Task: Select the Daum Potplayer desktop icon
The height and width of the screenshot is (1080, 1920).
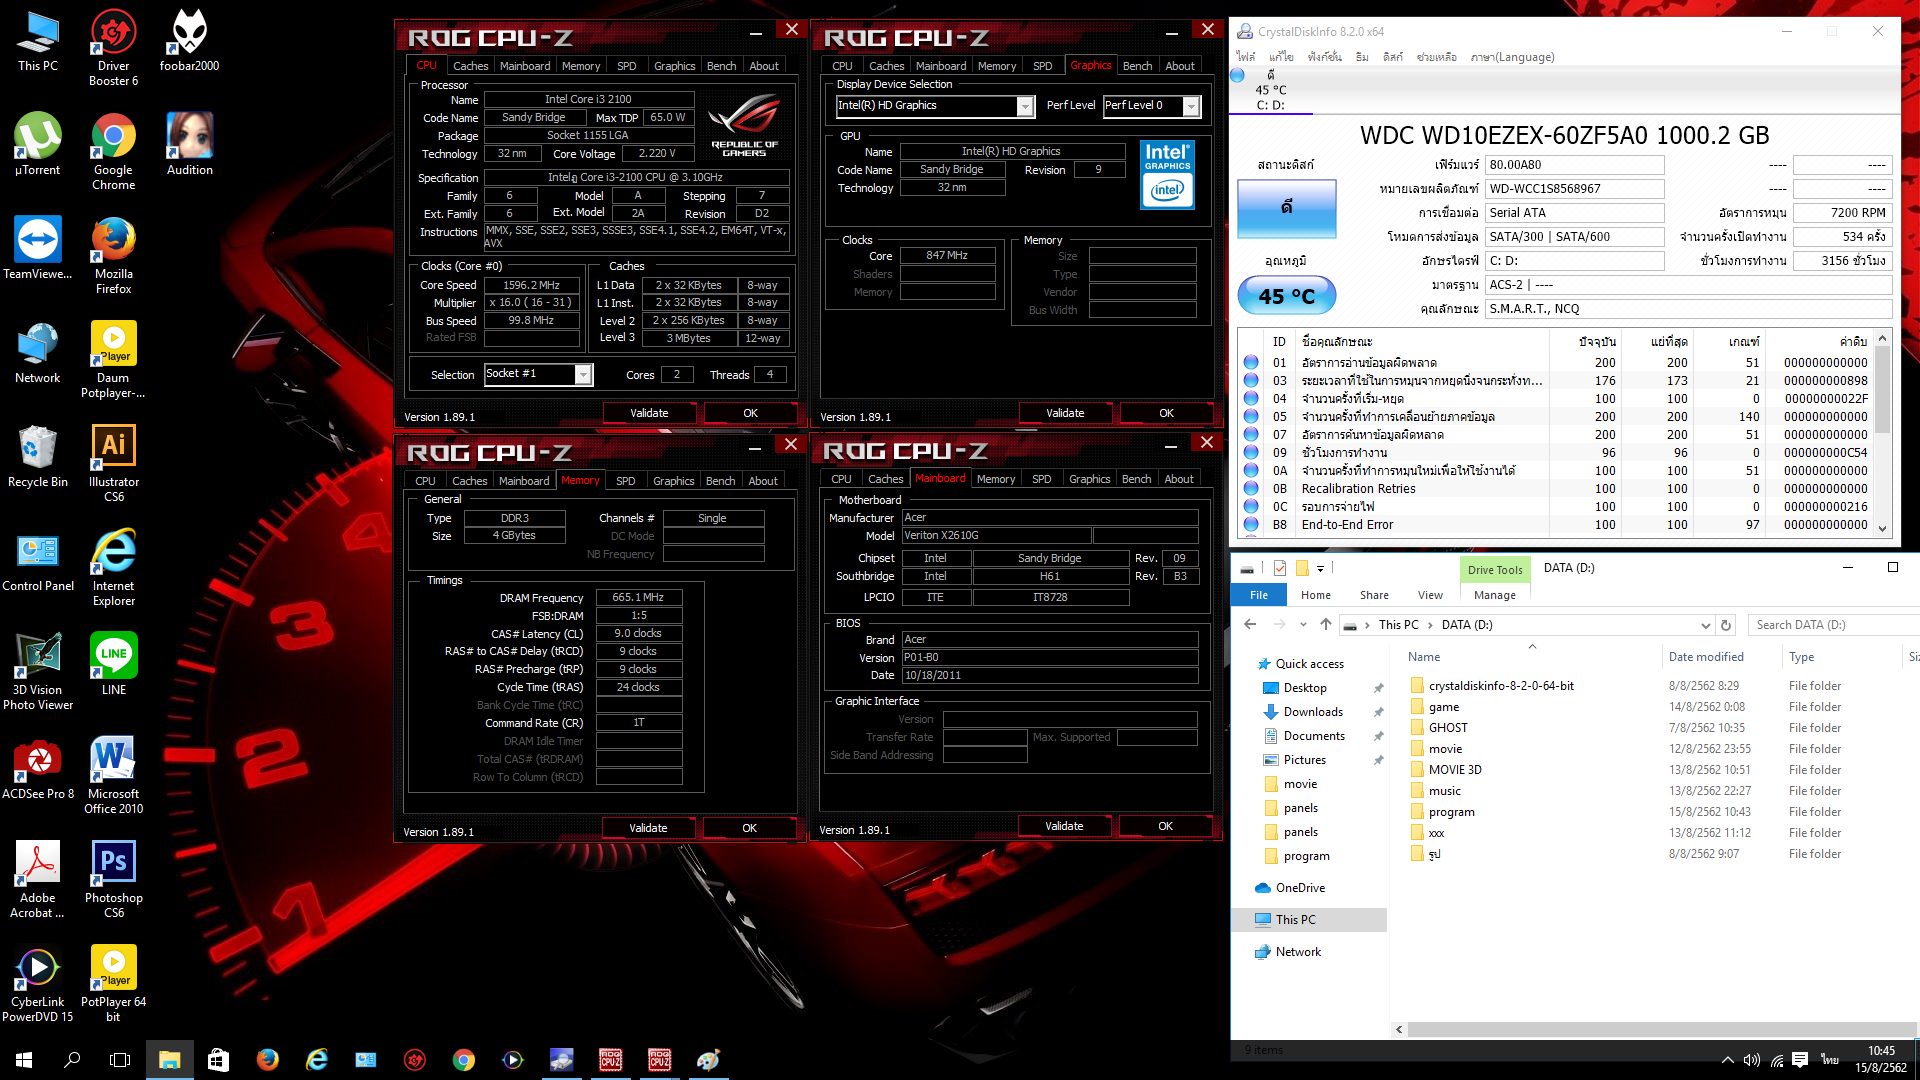Action: click(113, 360)
